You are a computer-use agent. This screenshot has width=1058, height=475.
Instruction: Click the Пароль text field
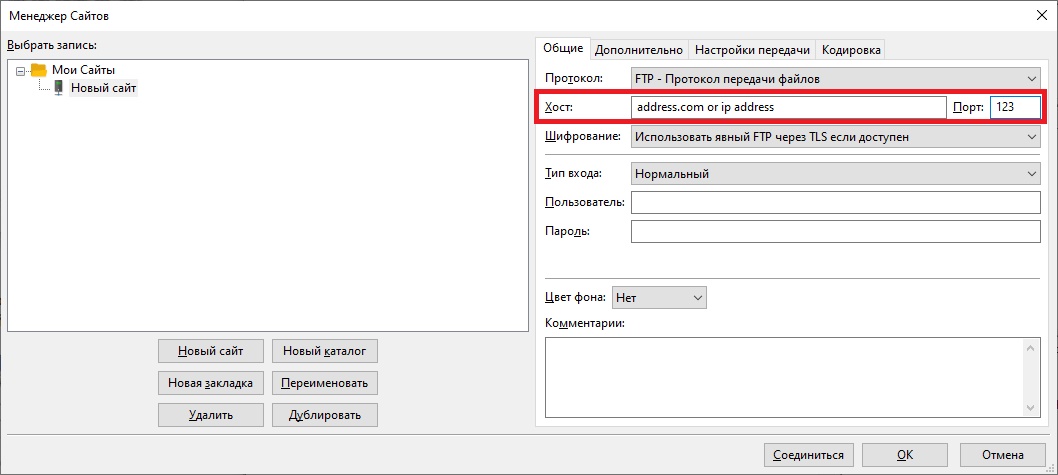(x=835, y=232)
